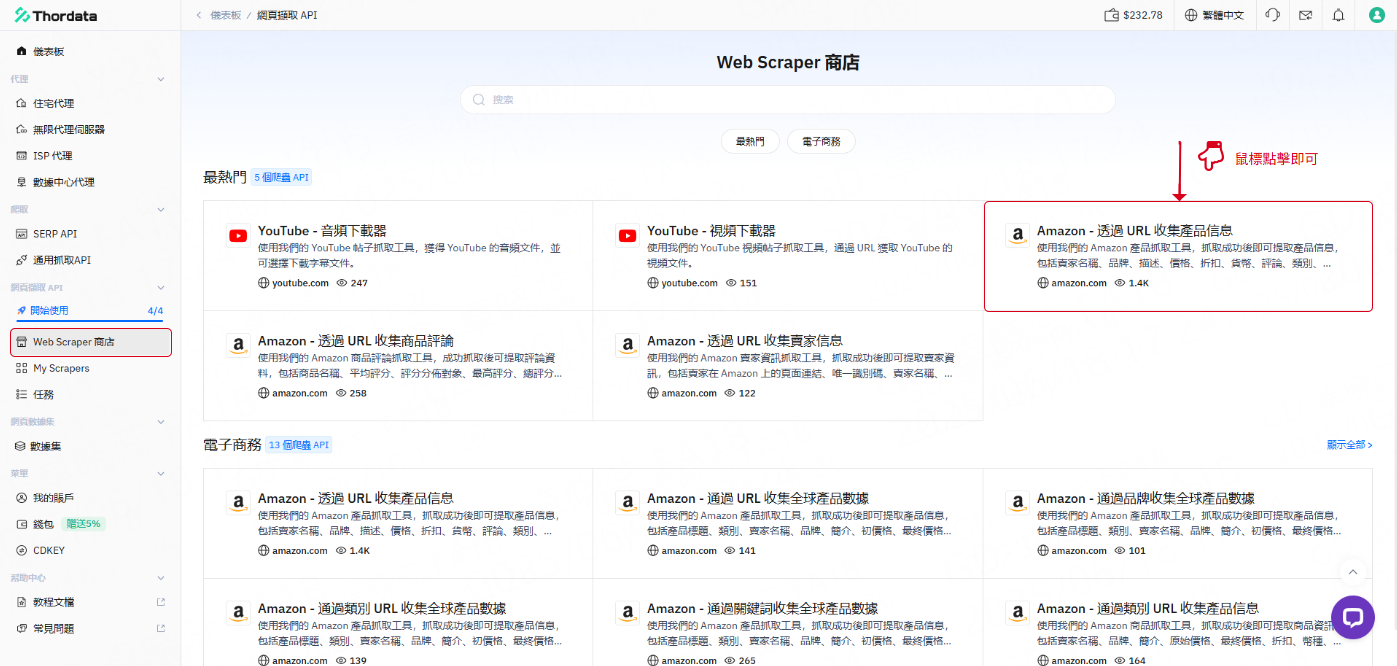
Task: Collapse the 爬取 sidebar section
Action: (x=161, y=210)
